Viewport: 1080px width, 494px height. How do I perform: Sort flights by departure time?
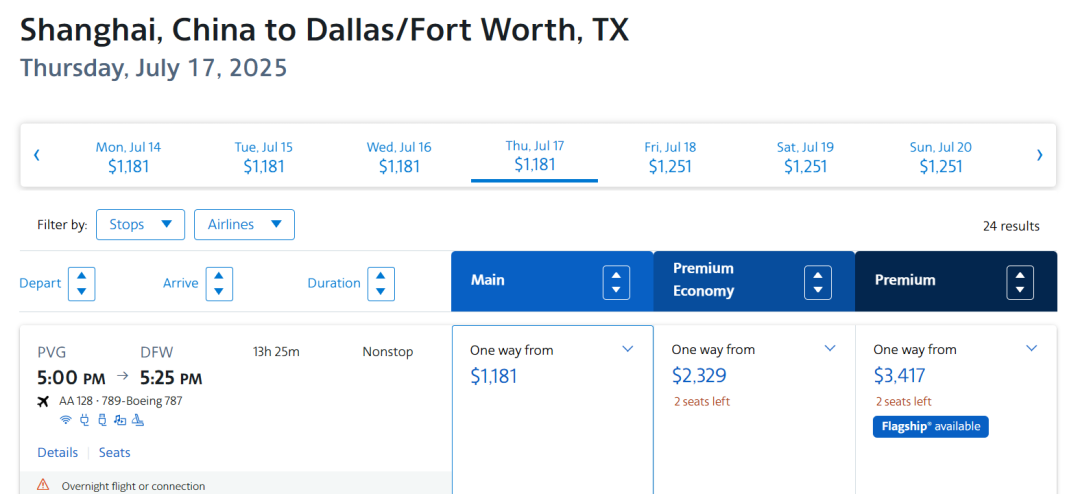point(81,283)
